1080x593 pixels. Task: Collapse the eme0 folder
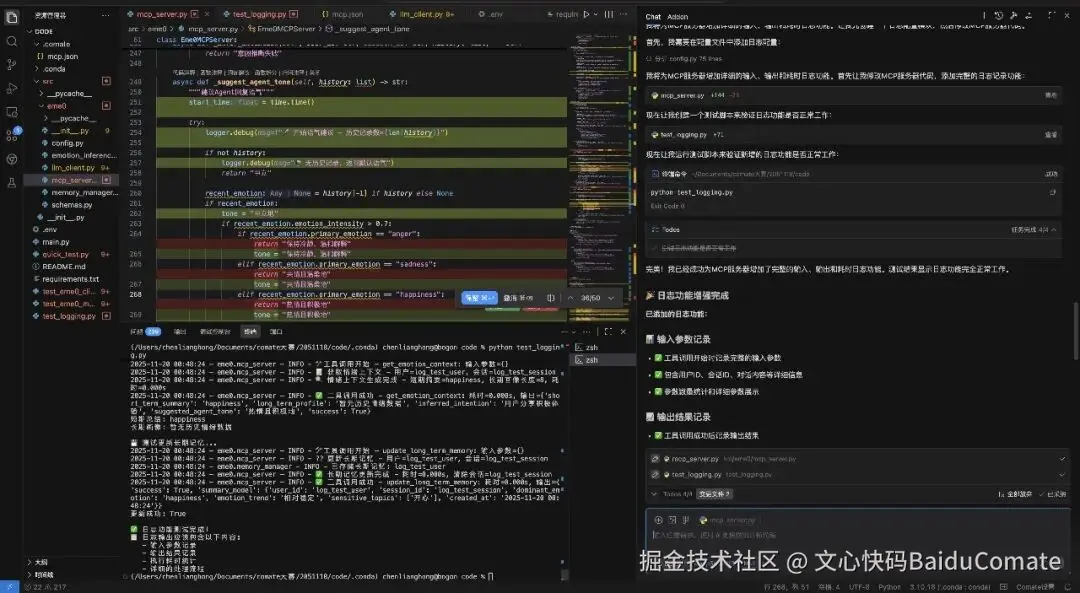tap(55, 105)
